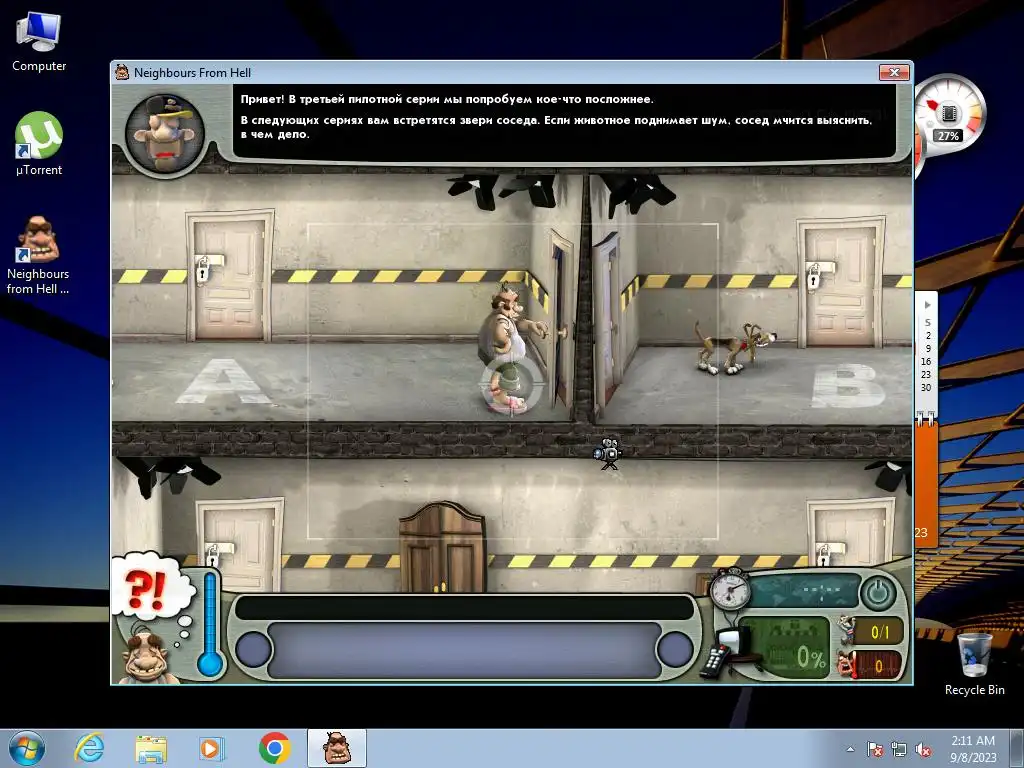Show hidden tray icons arrow
This screenshot has height=768, width=1024.
[850, 750]
